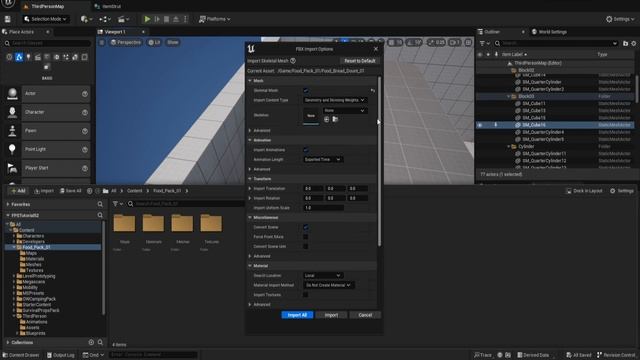Open the Skeleton asset dropdown

(345, 111)
